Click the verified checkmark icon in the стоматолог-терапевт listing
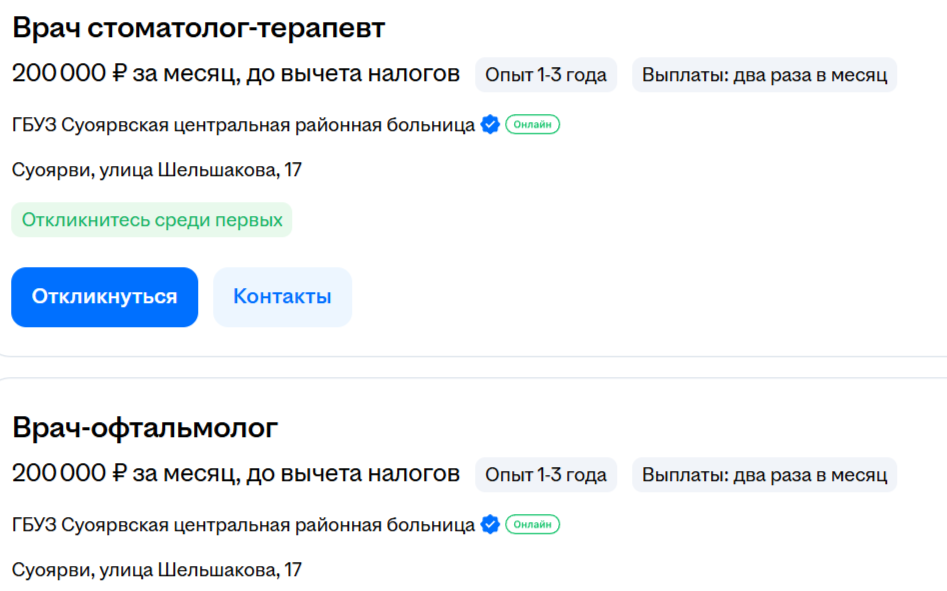Image resolution: width=947 pixels, height=591 pixels. (490, 125)
